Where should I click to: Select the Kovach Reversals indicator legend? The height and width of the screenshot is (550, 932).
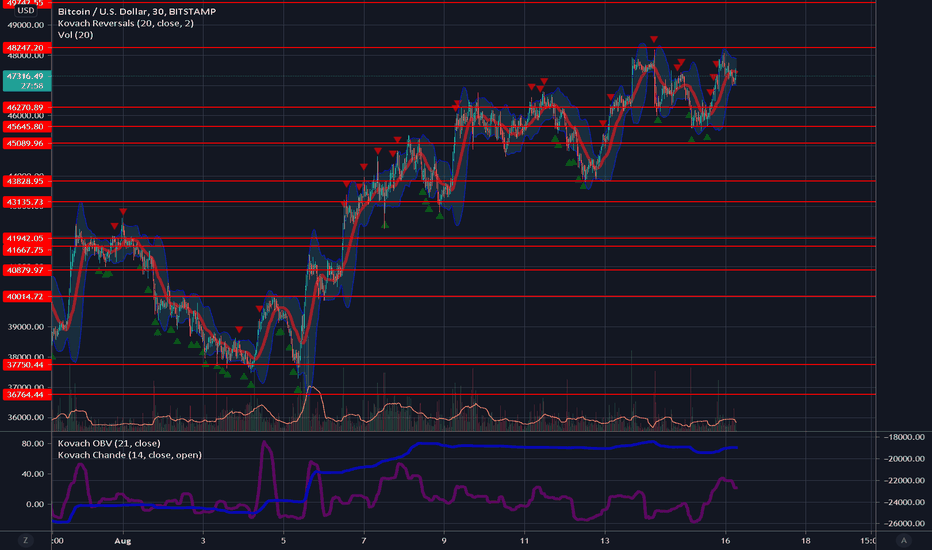(x=125, y=23)
